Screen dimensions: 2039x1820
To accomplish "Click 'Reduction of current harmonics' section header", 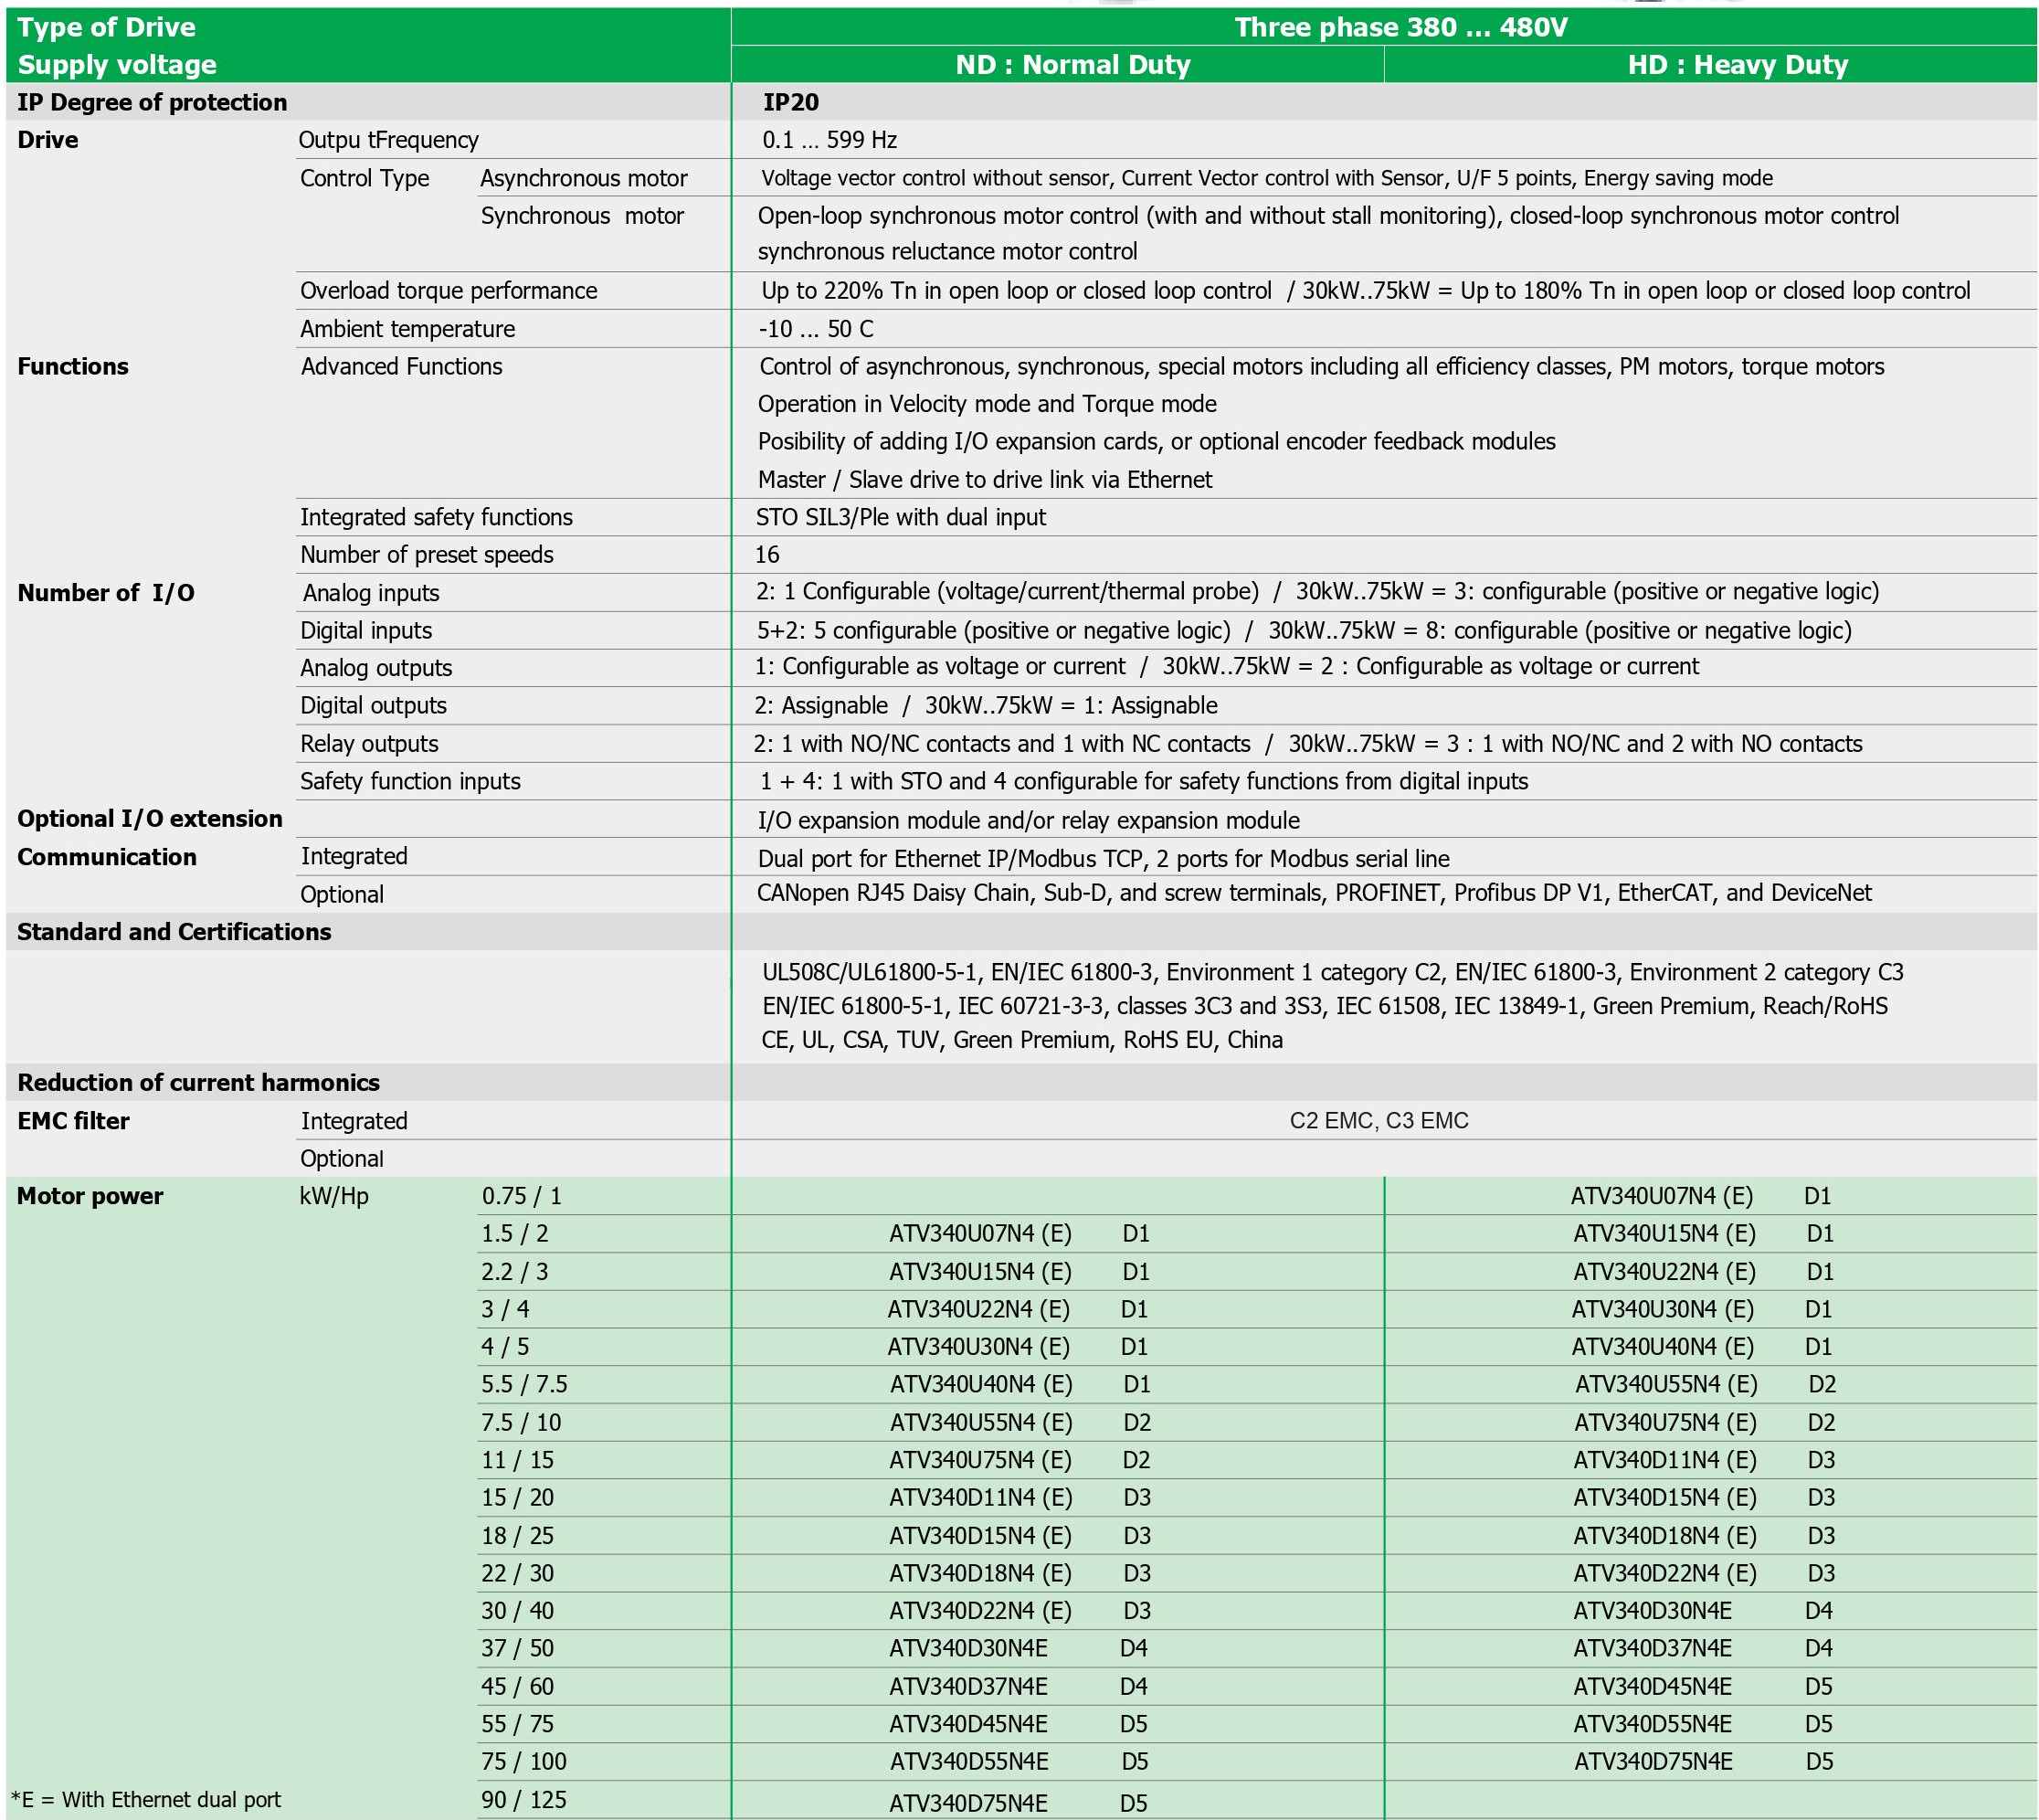I will (x=198, y=1083).
